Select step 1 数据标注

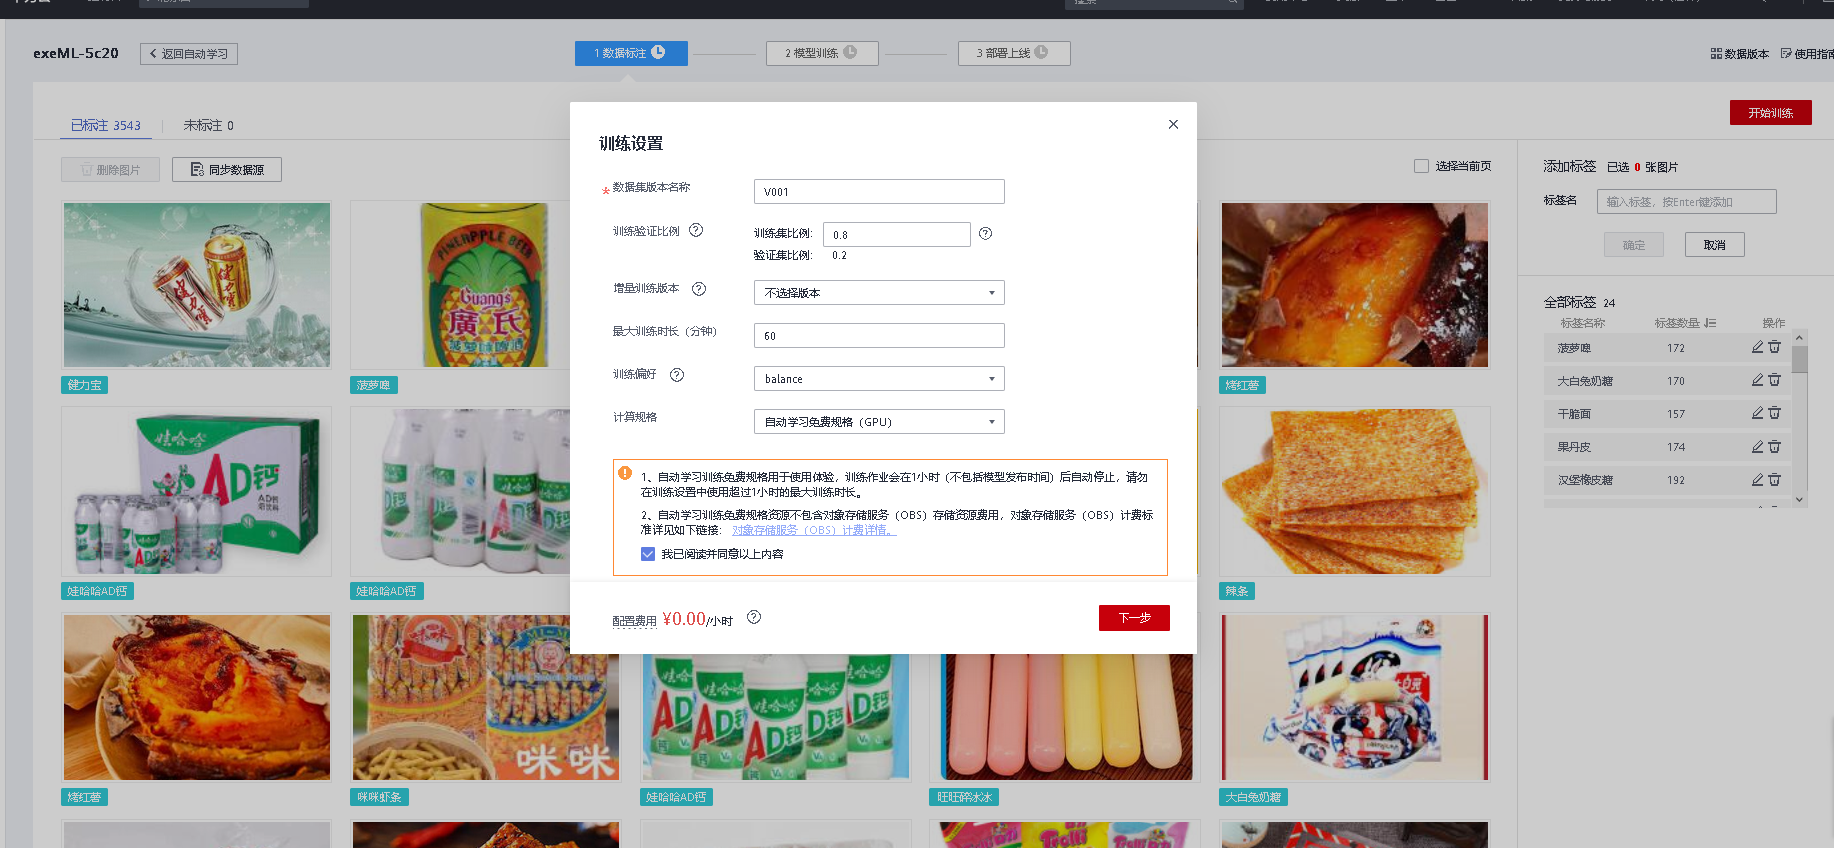(x=631, y=53)
